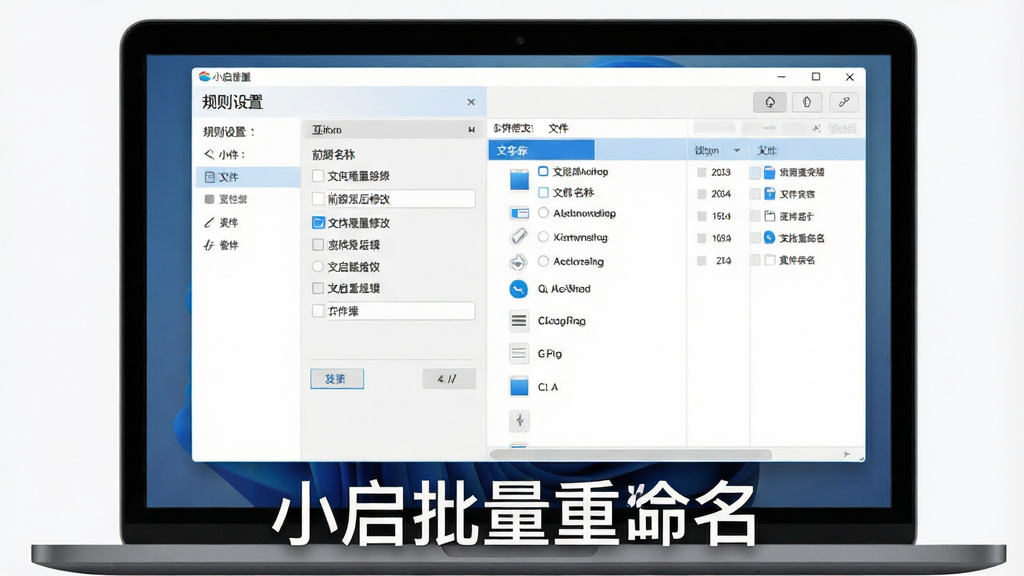
Task: Click the calendar icon between the blue document and round icons
Action: (x=769, y=216)
